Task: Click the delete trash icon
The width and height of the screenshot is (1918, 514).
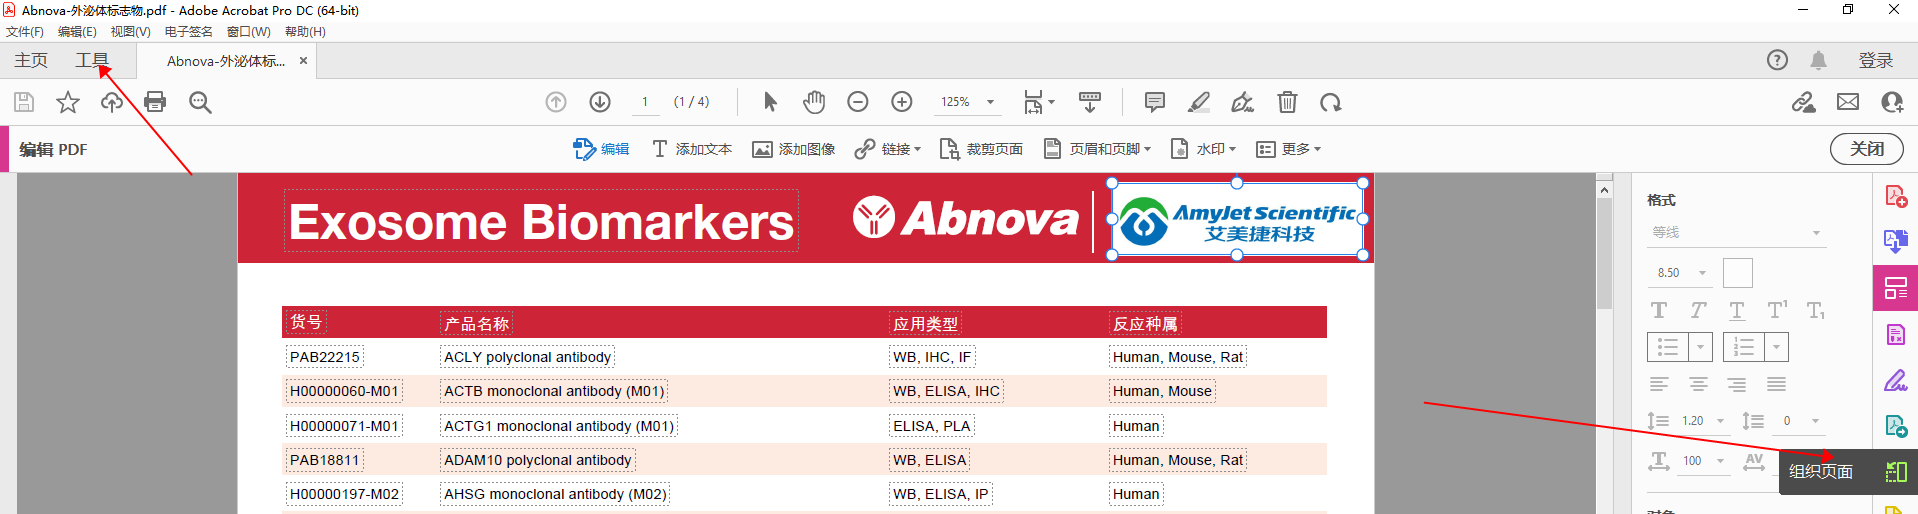Action: (x=1287, y=102)
